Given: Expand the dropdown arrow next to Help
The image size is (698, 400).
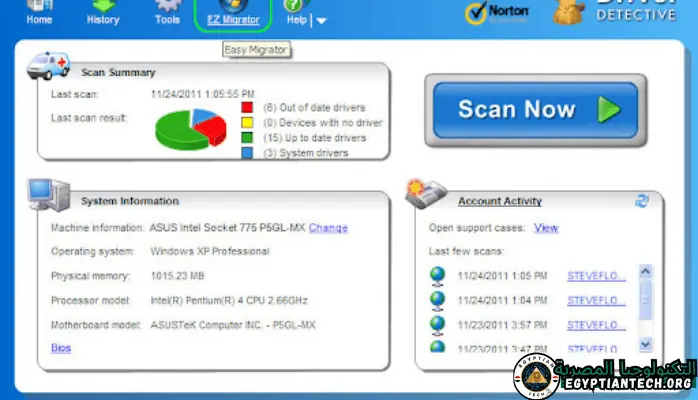Looking at the screenshot, I should 321,20.
